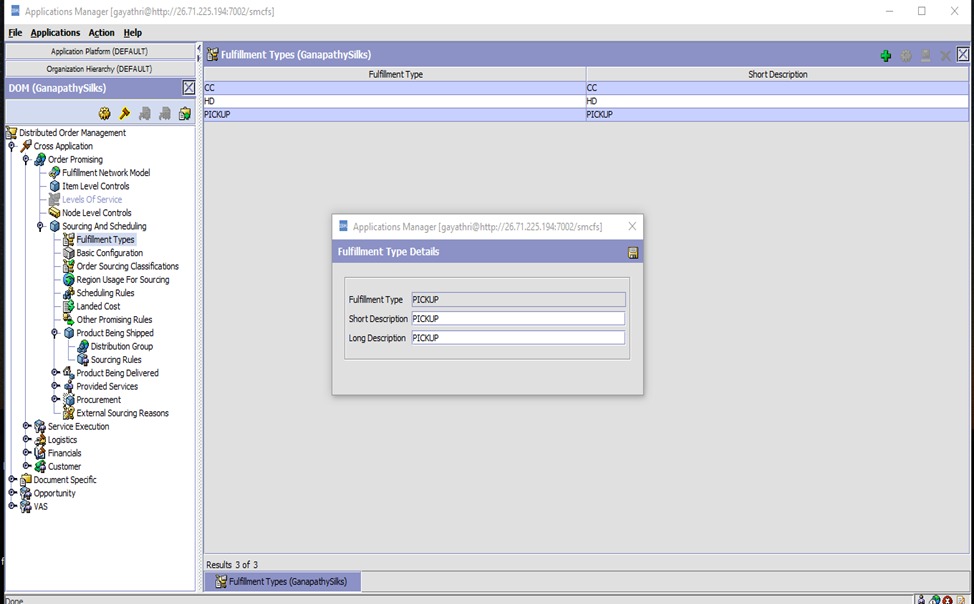
Task: Click Organization Hierarchy (DEFAULT) button
Action: pos(99,69)
